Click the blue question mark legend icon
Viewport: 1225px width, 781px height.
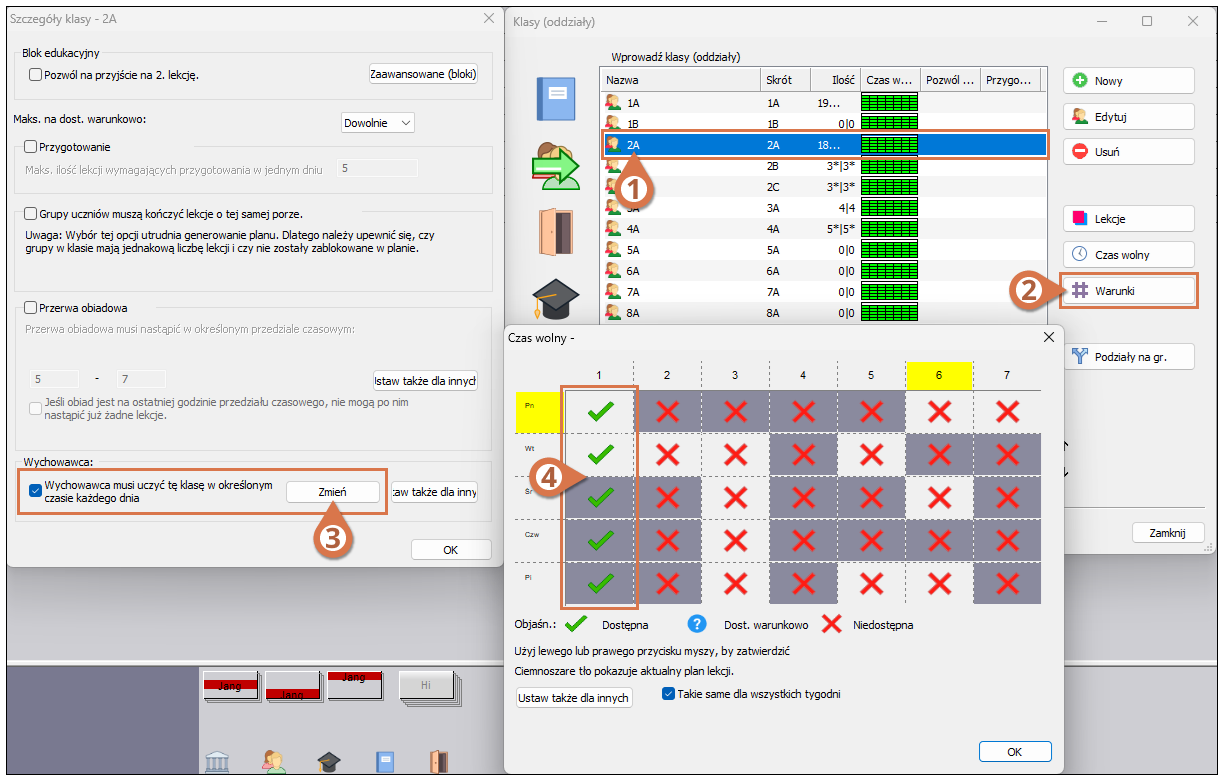[699, 624]
